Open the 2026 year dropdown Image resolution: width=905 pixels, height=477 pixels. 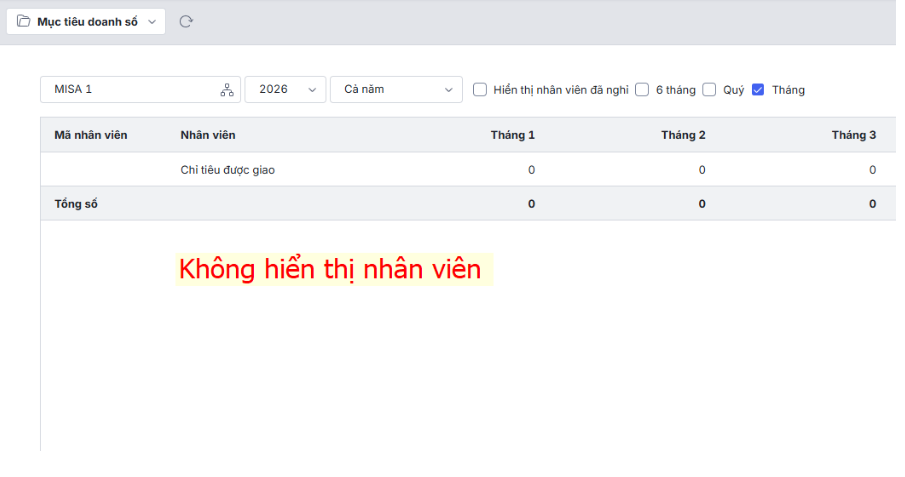click(285, 89)
